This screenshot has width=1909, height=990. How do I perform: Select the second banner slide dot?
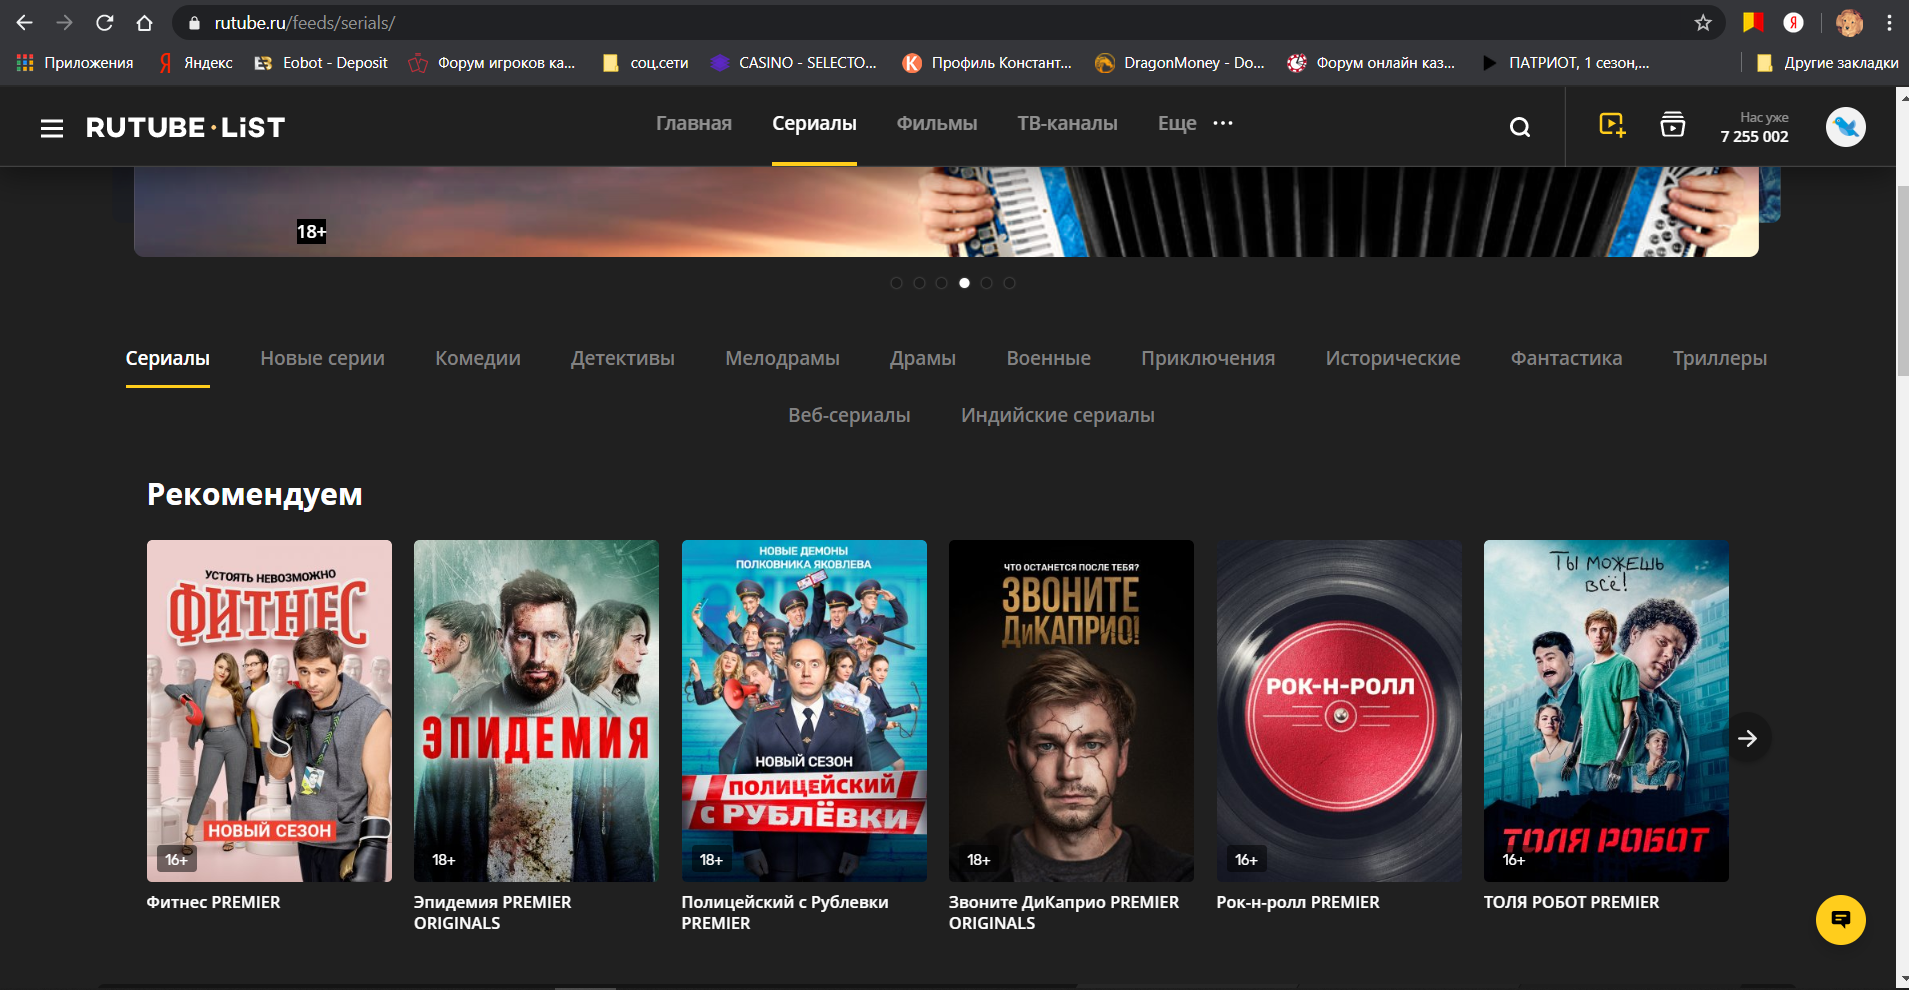(x=919, y=283)
